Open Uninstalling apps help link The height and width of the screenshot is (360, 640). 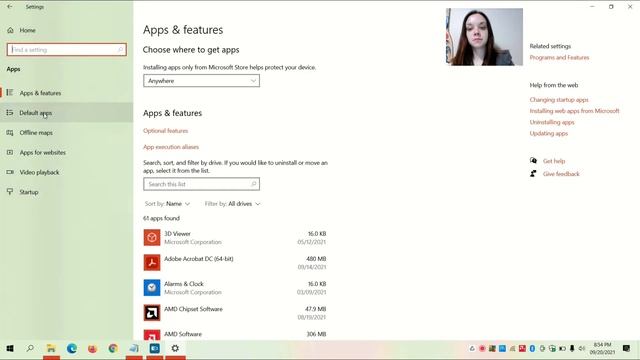[552, 122]
